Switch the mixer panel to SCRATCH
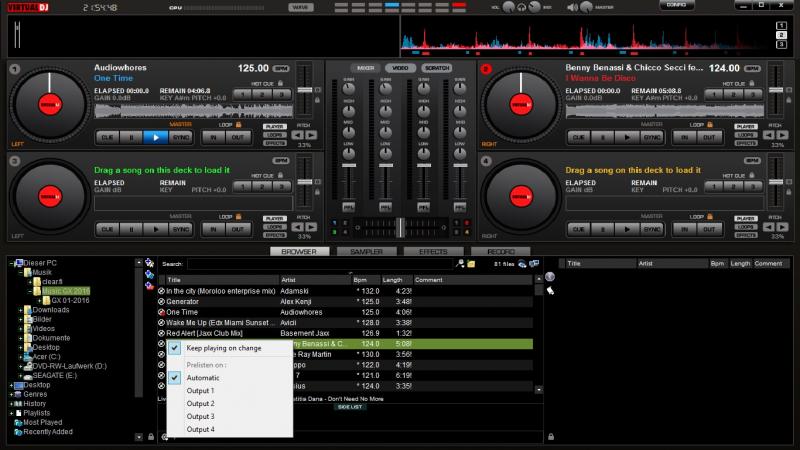Viewport: 800px width, 450px height. pos(437,68)
